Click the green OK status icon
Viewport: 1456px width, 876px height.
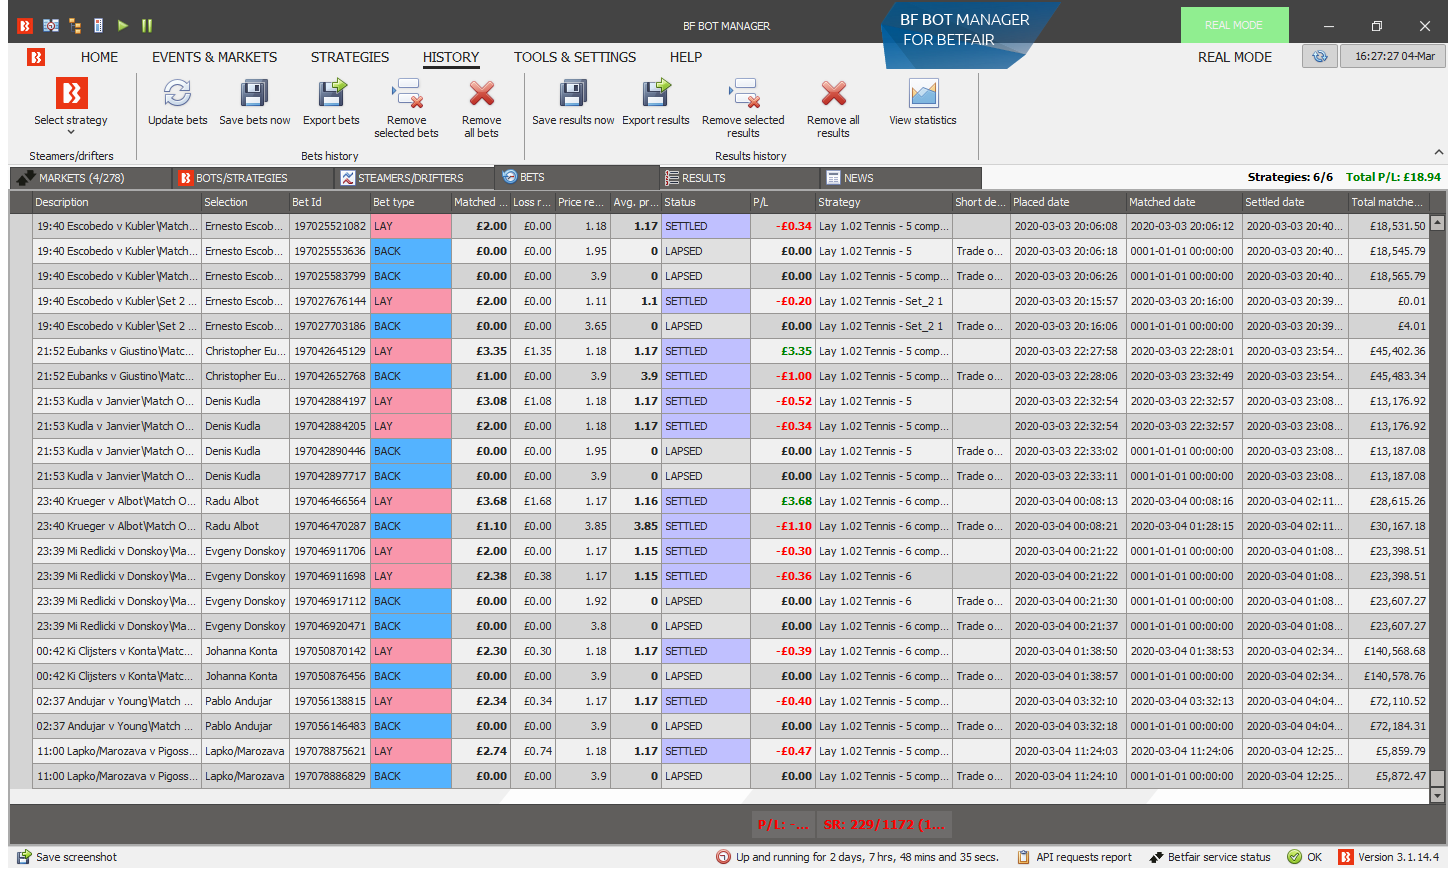[x=1294, y=857]
